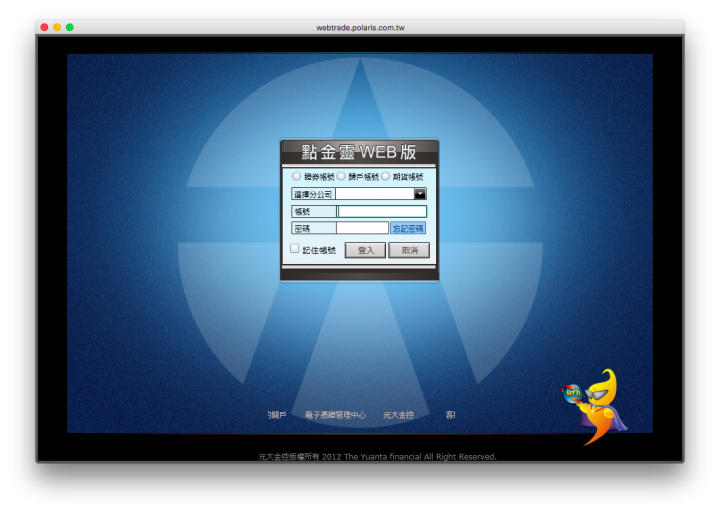Click the webtrade.polaris.com.tw title text
The height and width of the screenshot is (514, 720).
[360, 28]
